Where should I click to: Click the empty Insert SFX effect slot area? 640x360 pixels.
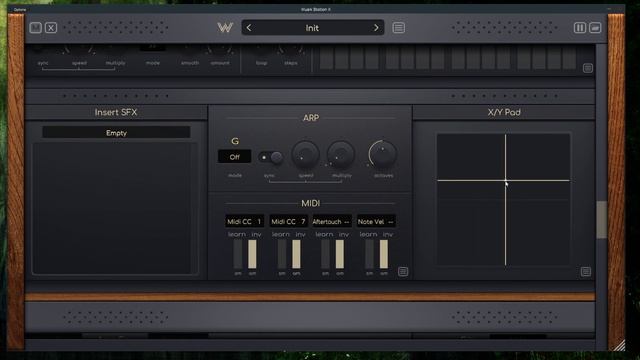[x=116, y=208]
